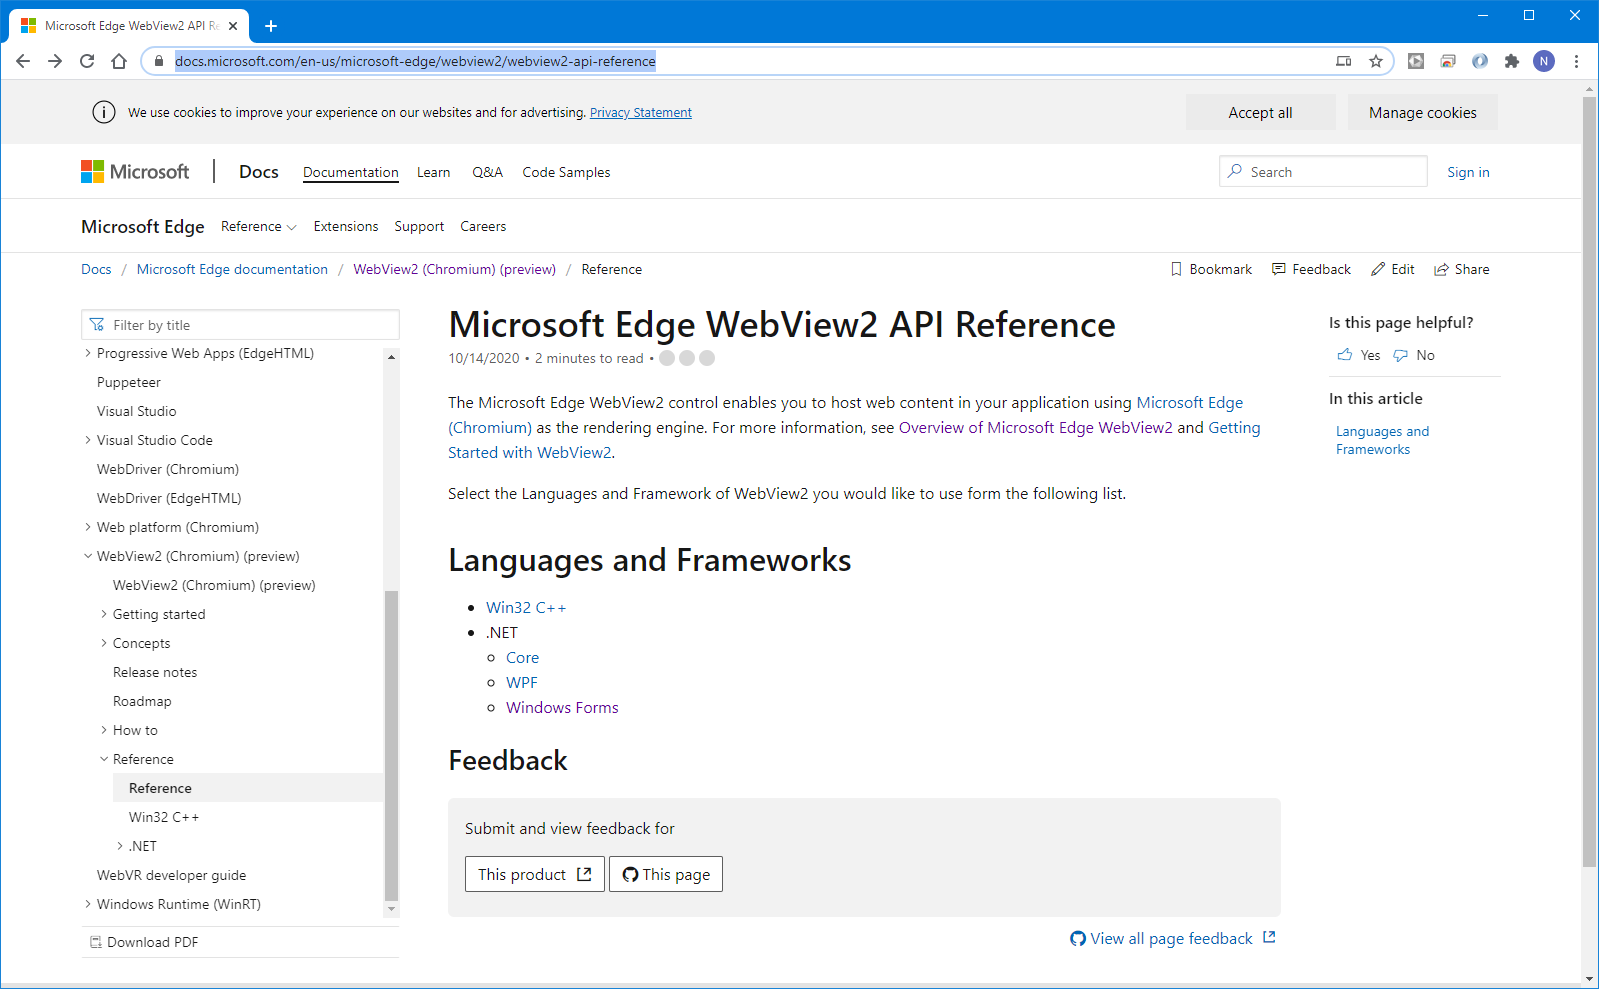Click the Download PDF icon link
This screenshot has height=989, width=1599.
click(x=144, y=942)
